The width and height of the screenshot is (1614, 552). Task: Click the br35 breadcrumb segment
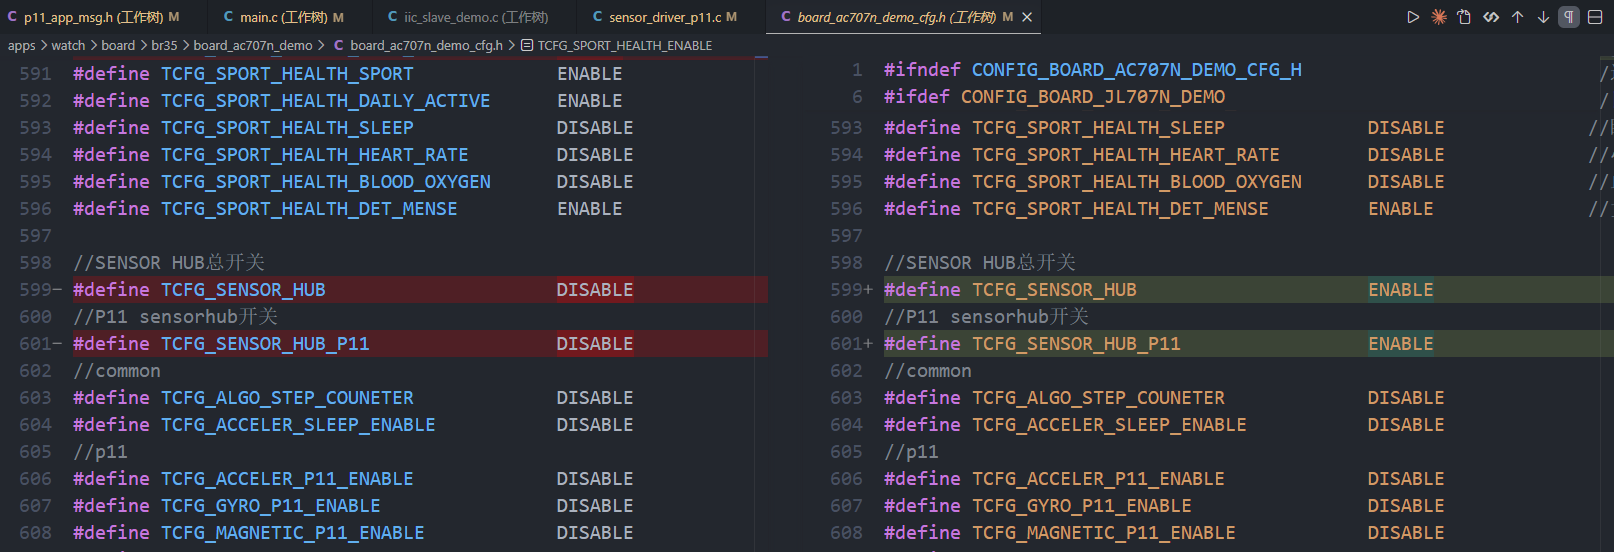[x=164, y=46]
